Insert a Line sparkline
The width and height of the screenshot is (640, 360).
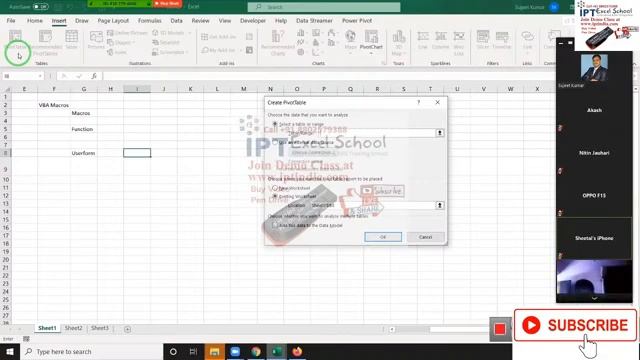[422, 40]
